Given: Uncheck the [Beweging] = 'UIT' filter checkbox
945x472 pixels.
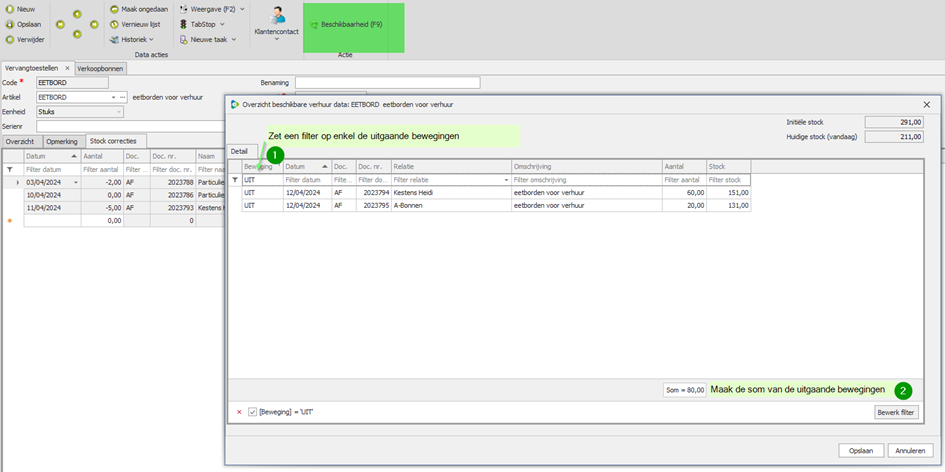Looking at the screenshot, I should pyautogui.click(x=253, y=412).
